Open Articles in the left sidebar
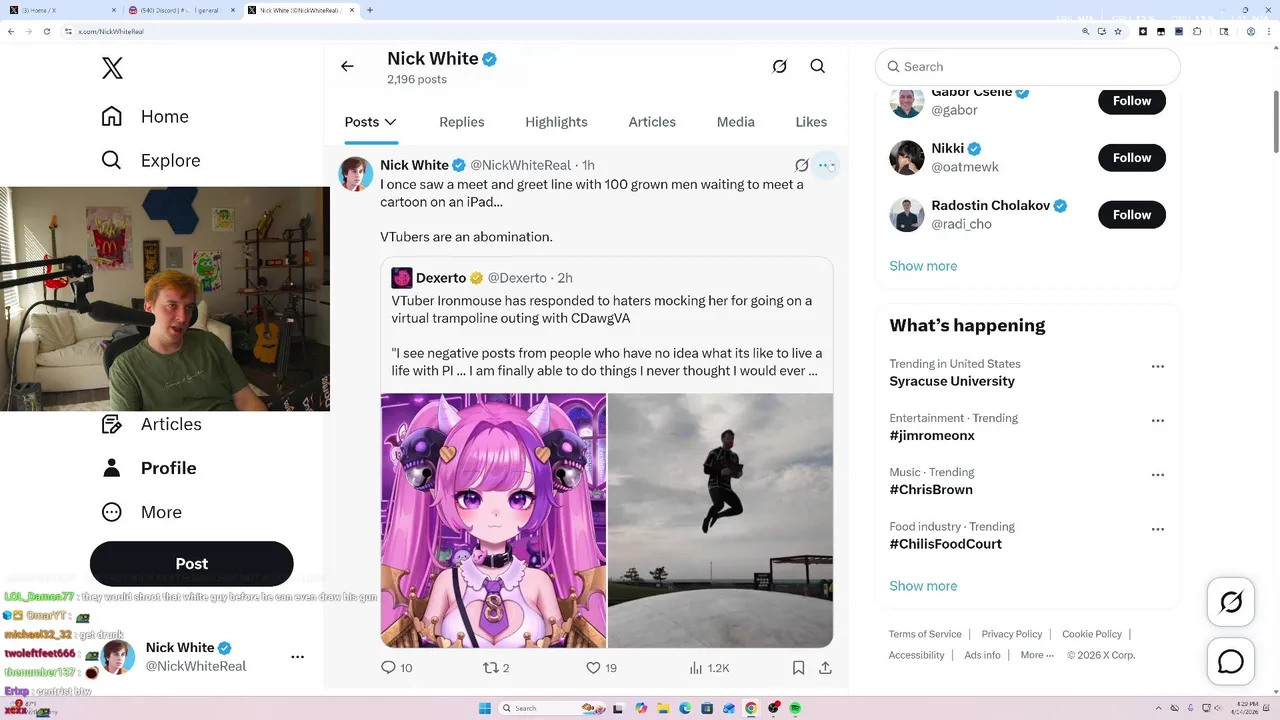Viewport: 1280px width, 720px height. click(x=152, y=424)
